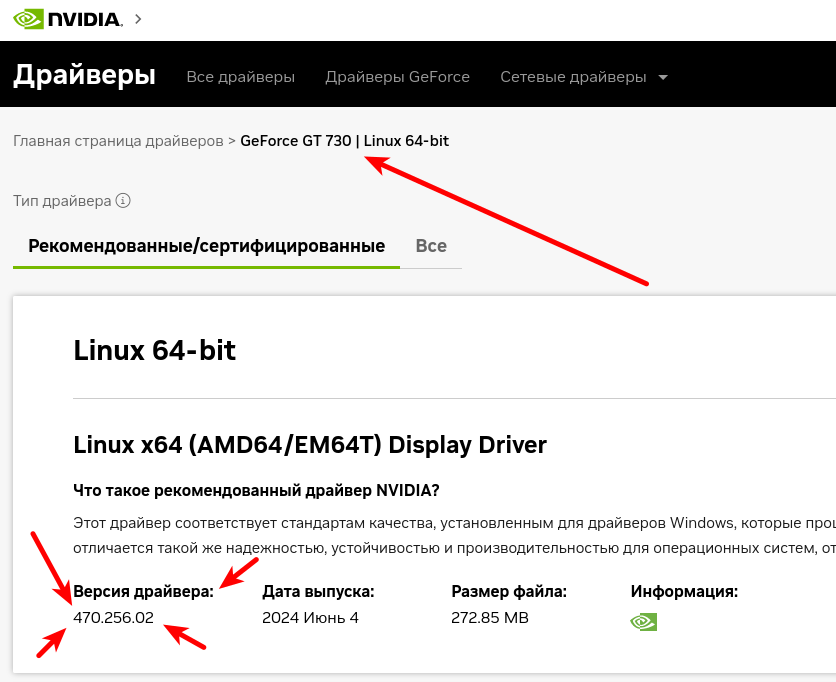Switch to the Рекомендованные/сертифицированные tab

[206, 246]
